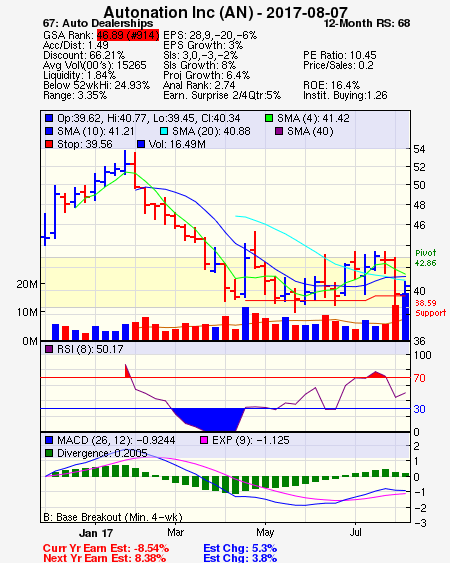
Task: Click the tallest blue volume bar in April
Action: 246,324
